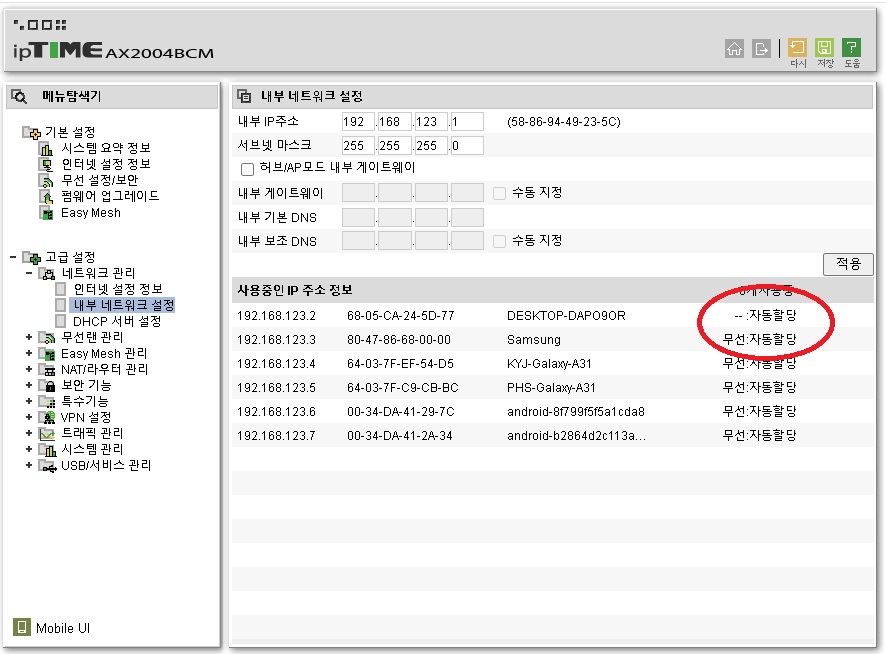Select the 192.168.123.7 address entry
Viewport: 886px width, 654px height.
click(x=276, y=436)
